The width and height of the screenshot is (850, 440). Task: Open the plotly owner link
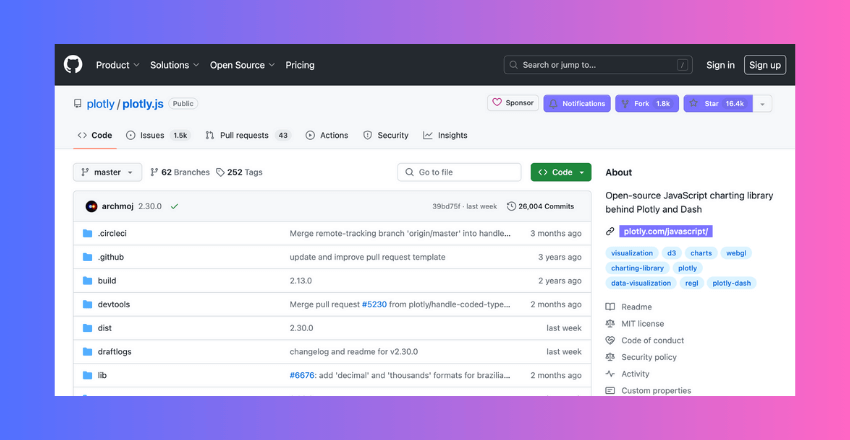pyautogui.click(x=100, y=104)
